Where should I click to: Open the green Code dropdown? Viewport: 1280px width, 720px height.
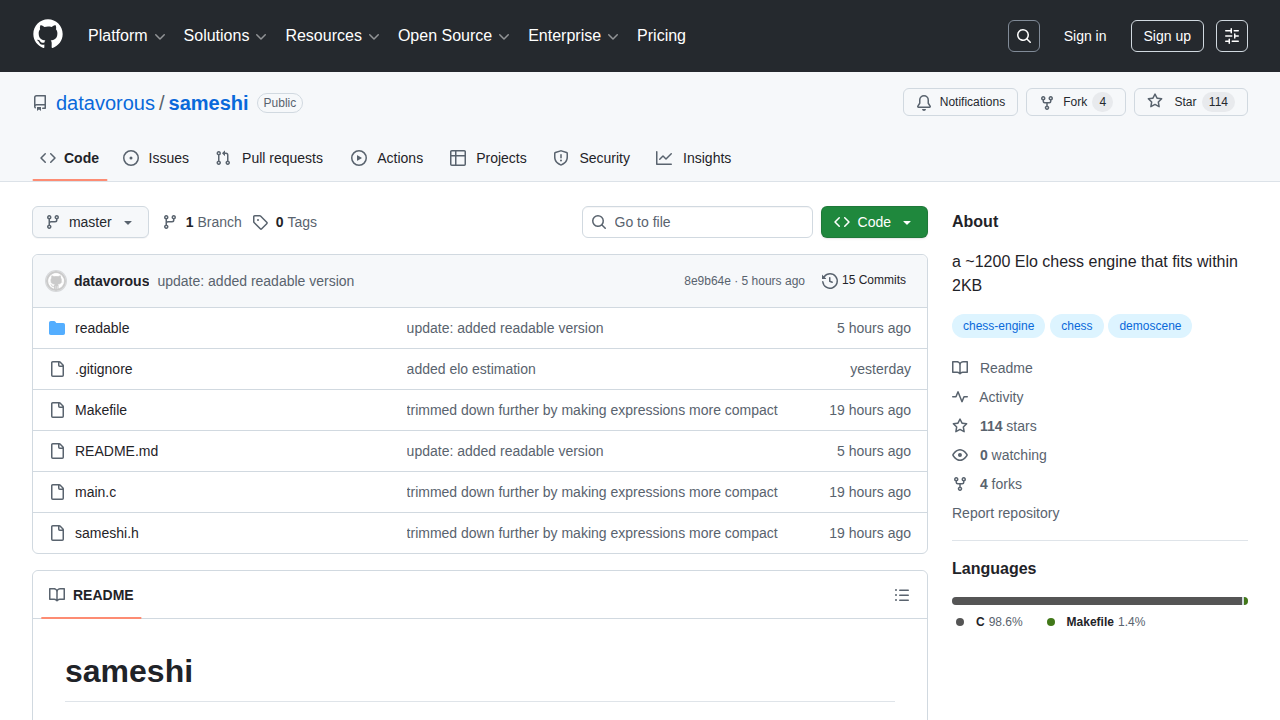pos(874,222)
